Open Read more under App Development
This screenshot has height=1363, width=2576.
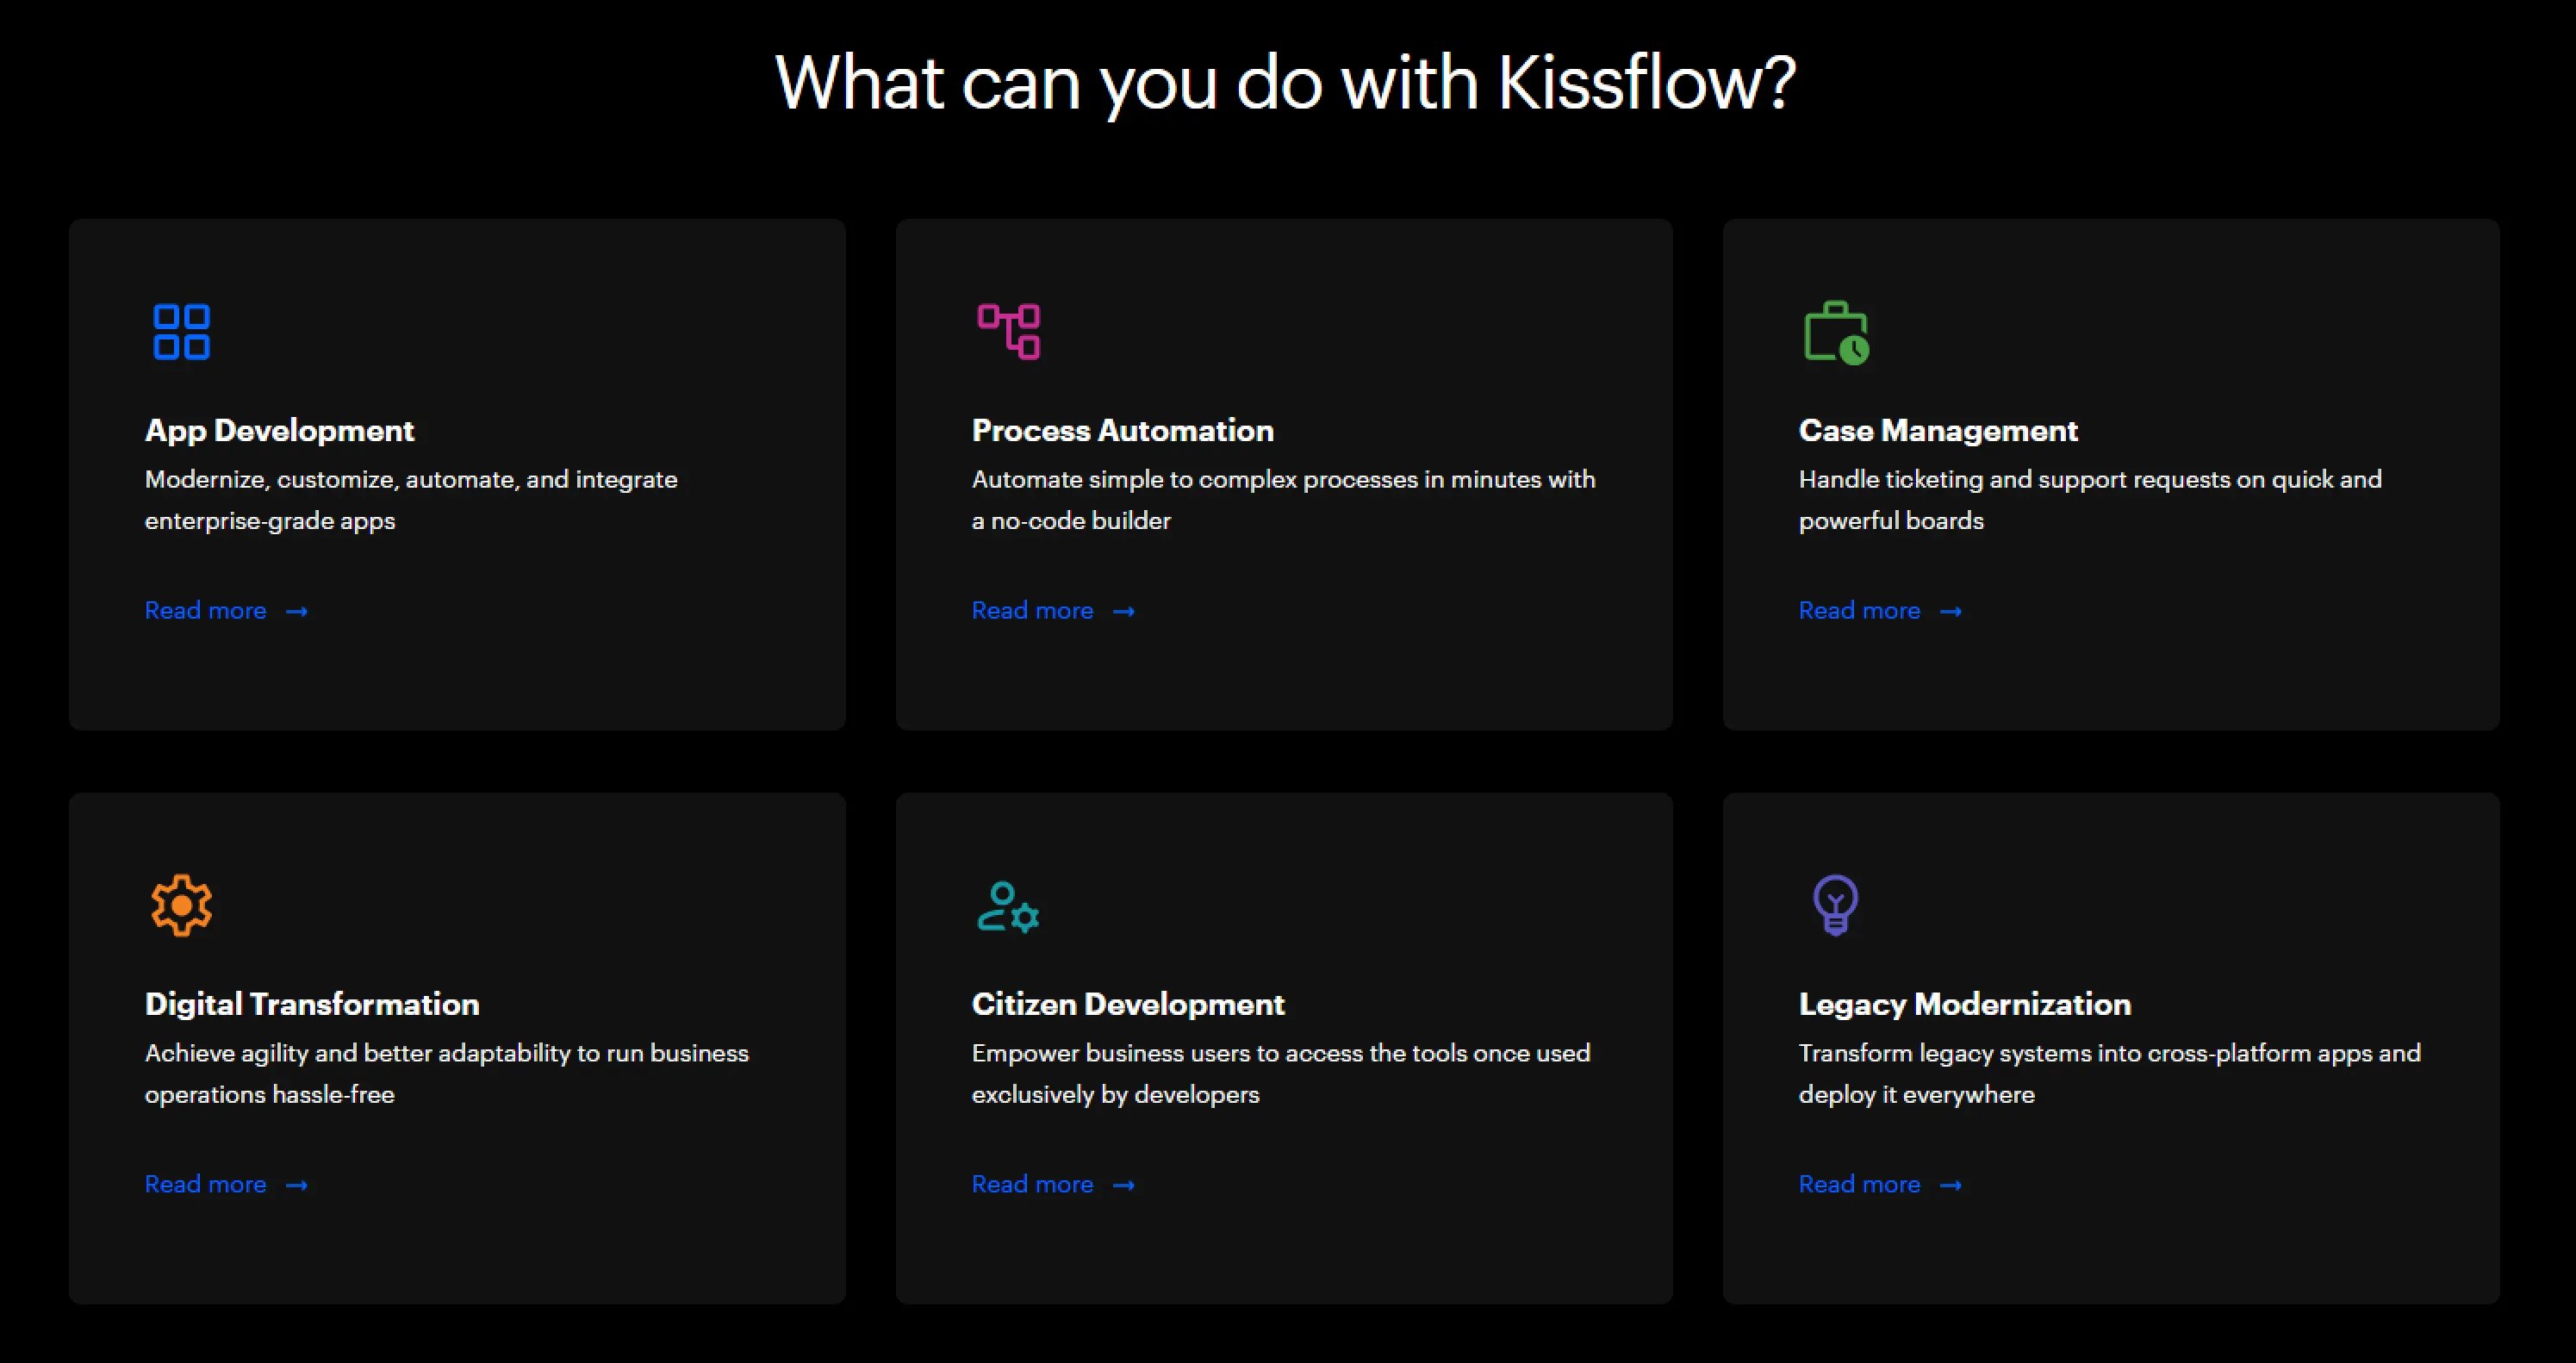pos(205,610)
